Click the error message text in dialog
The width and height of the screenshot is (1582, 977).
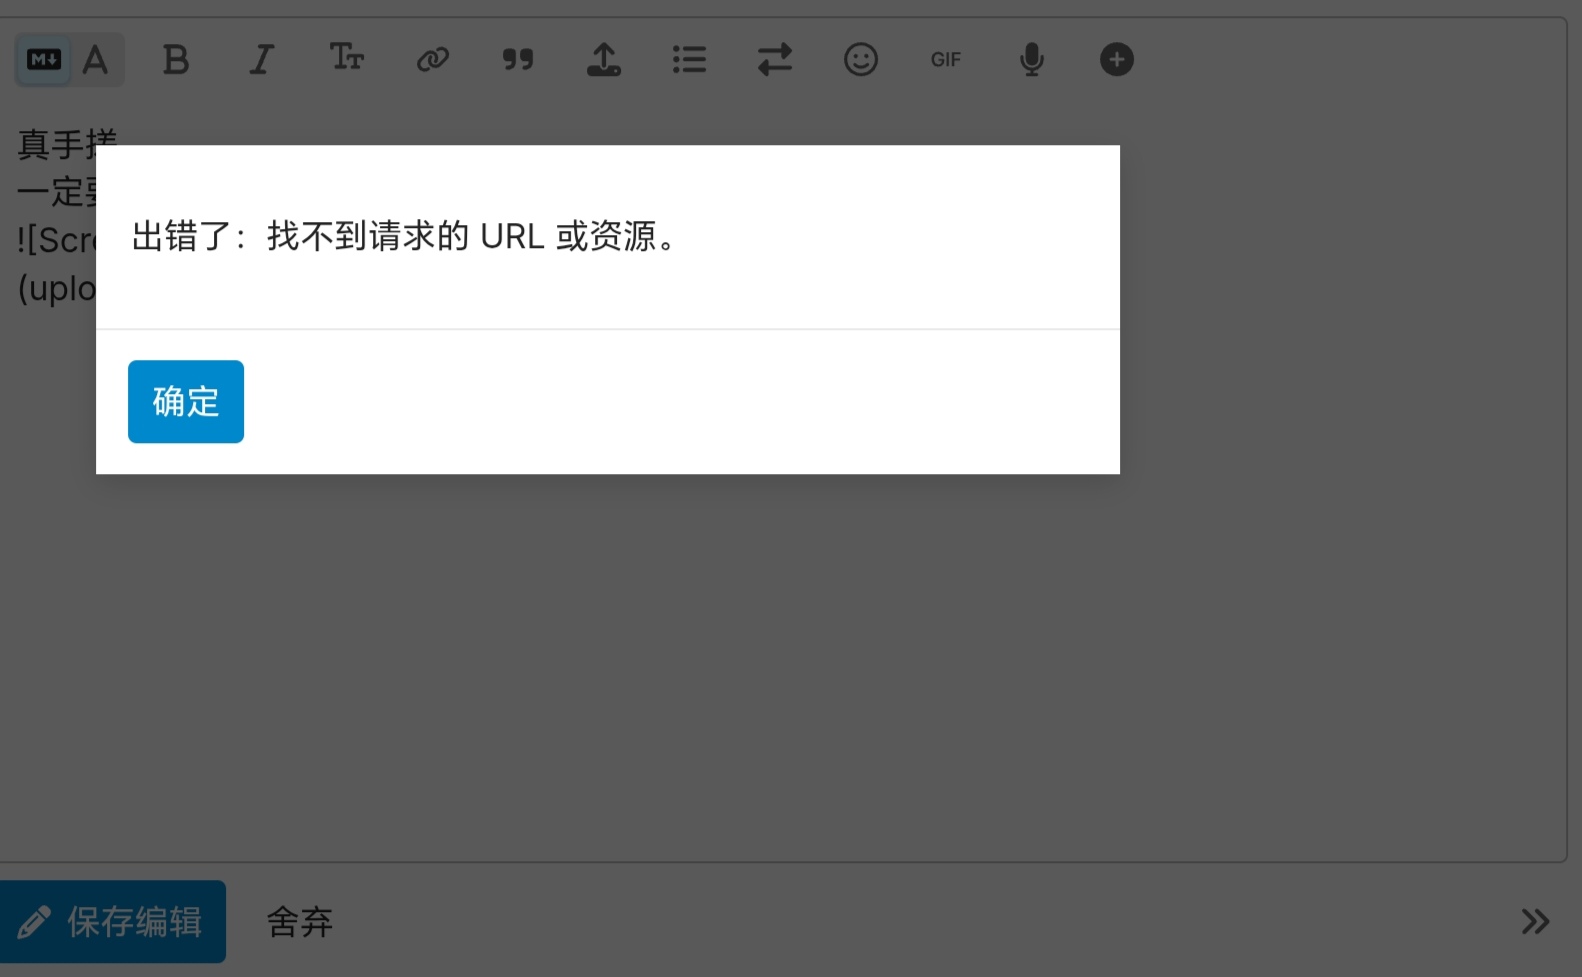406,237
